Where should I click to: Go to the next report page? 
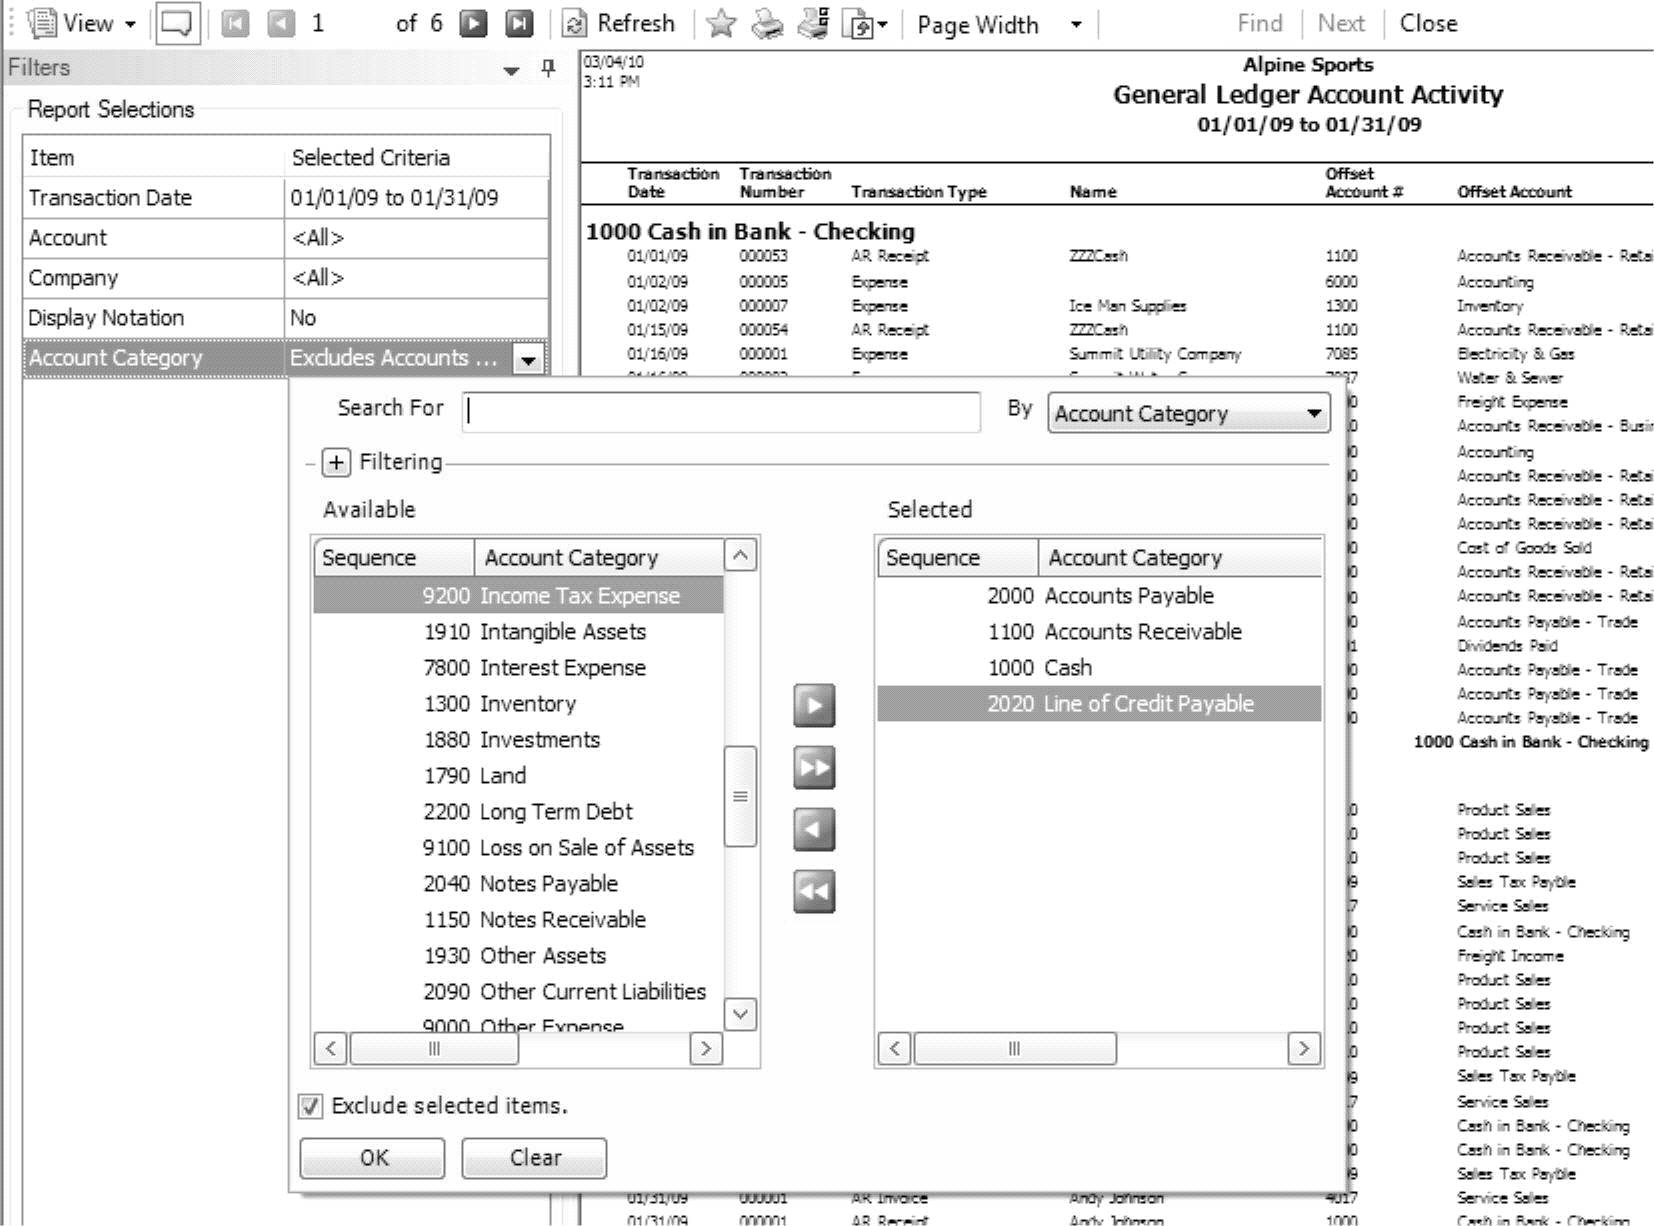pyautogui.click(x=473, y=23)
